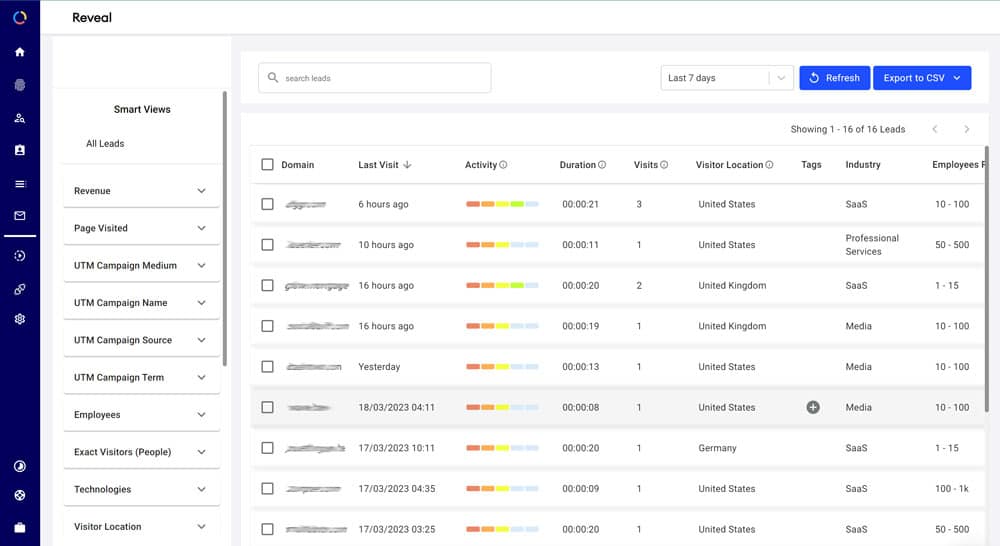Open the settings gear in sidebar

[19, 319]
